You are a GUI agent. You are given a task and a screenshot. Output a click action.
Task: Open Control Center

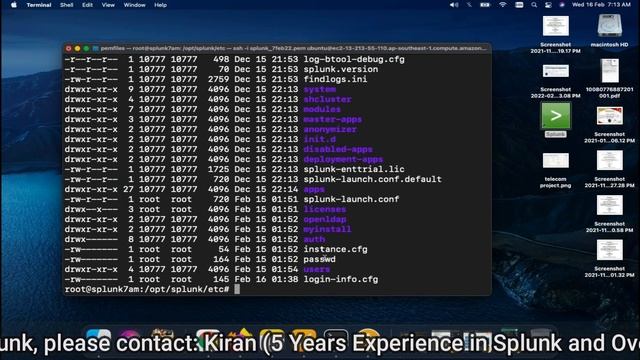(548, 5)
